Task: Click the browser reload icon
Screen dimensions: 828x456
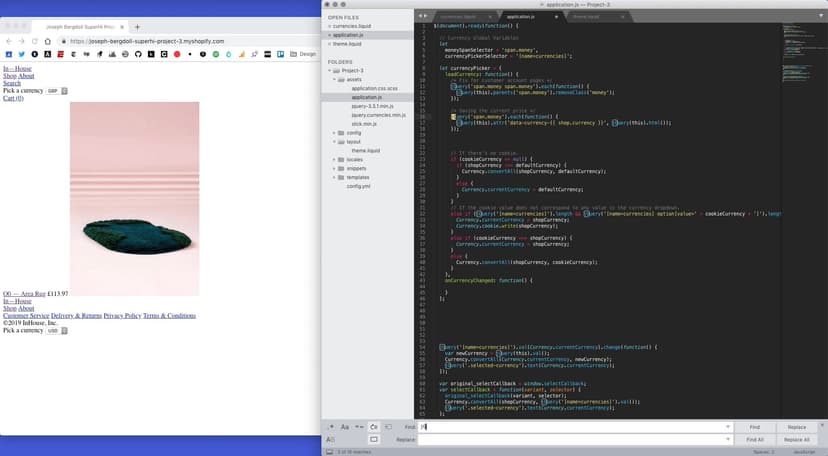Action: tap(34, 41)
